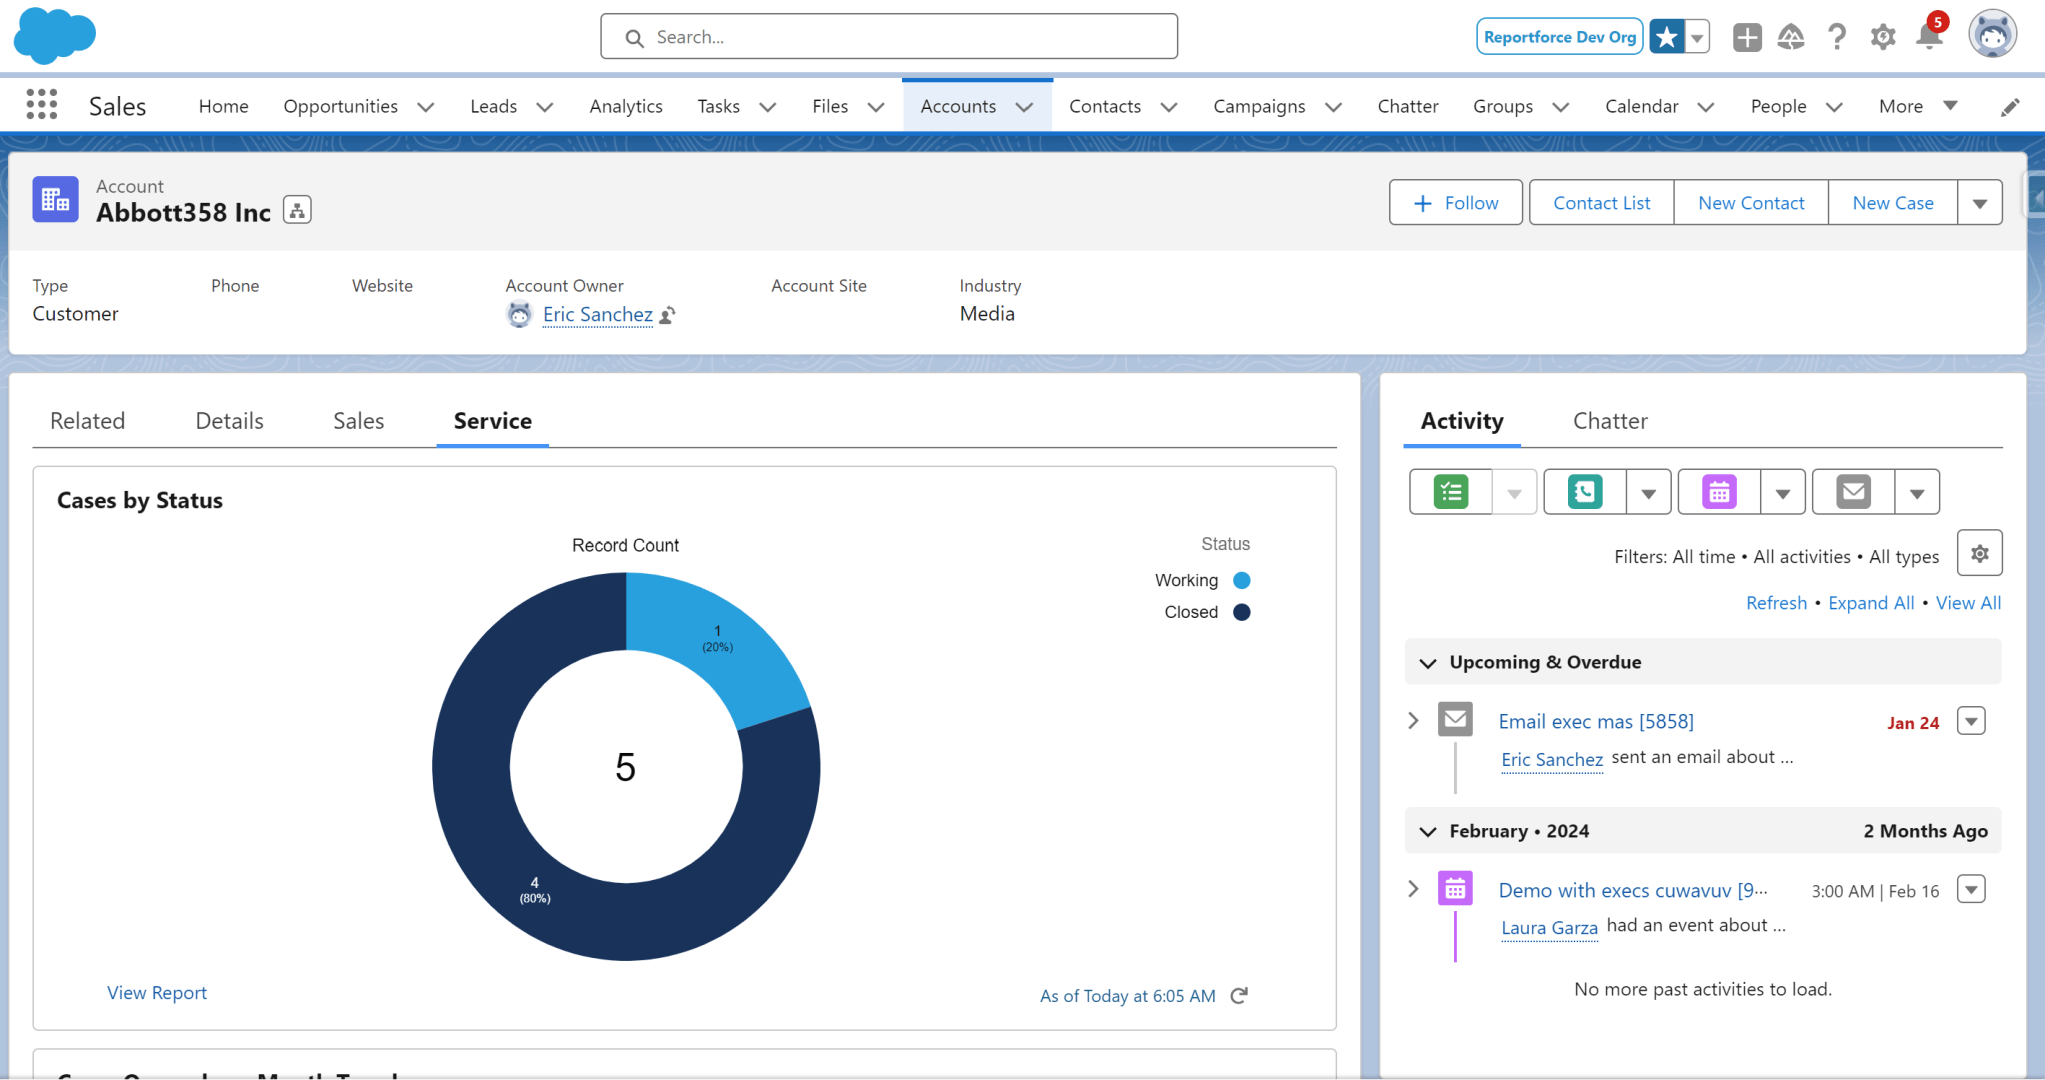Open the dropdown on Email exec mas activity
The image size is (2045, 1080).
tap(1970, 720)
